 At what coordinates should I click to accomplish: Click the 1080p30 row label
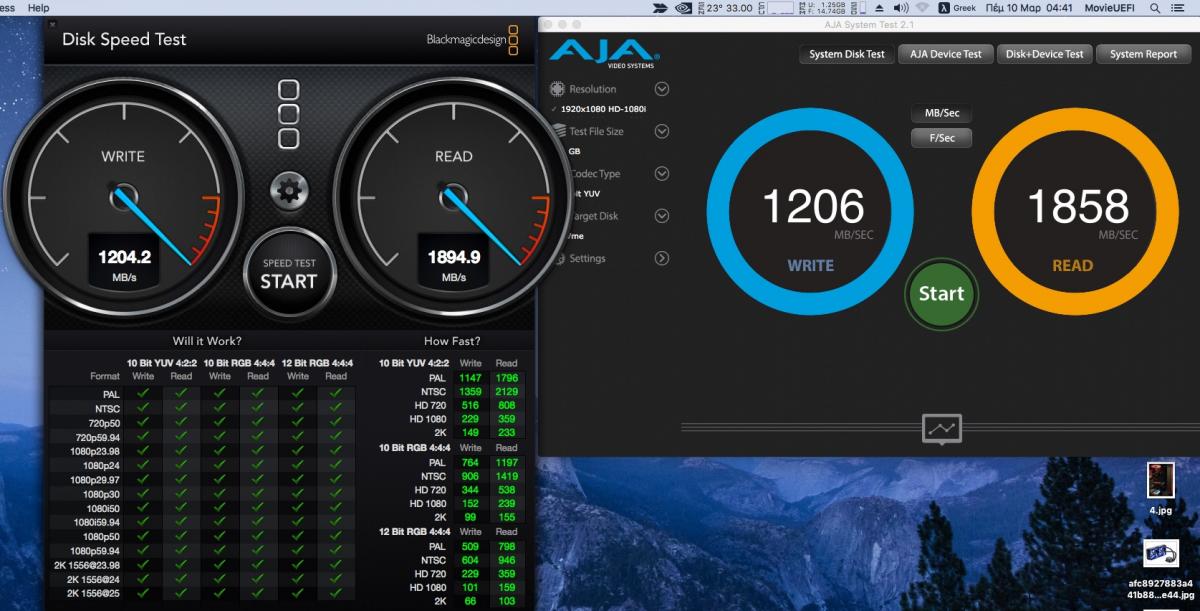click(101, 494)
